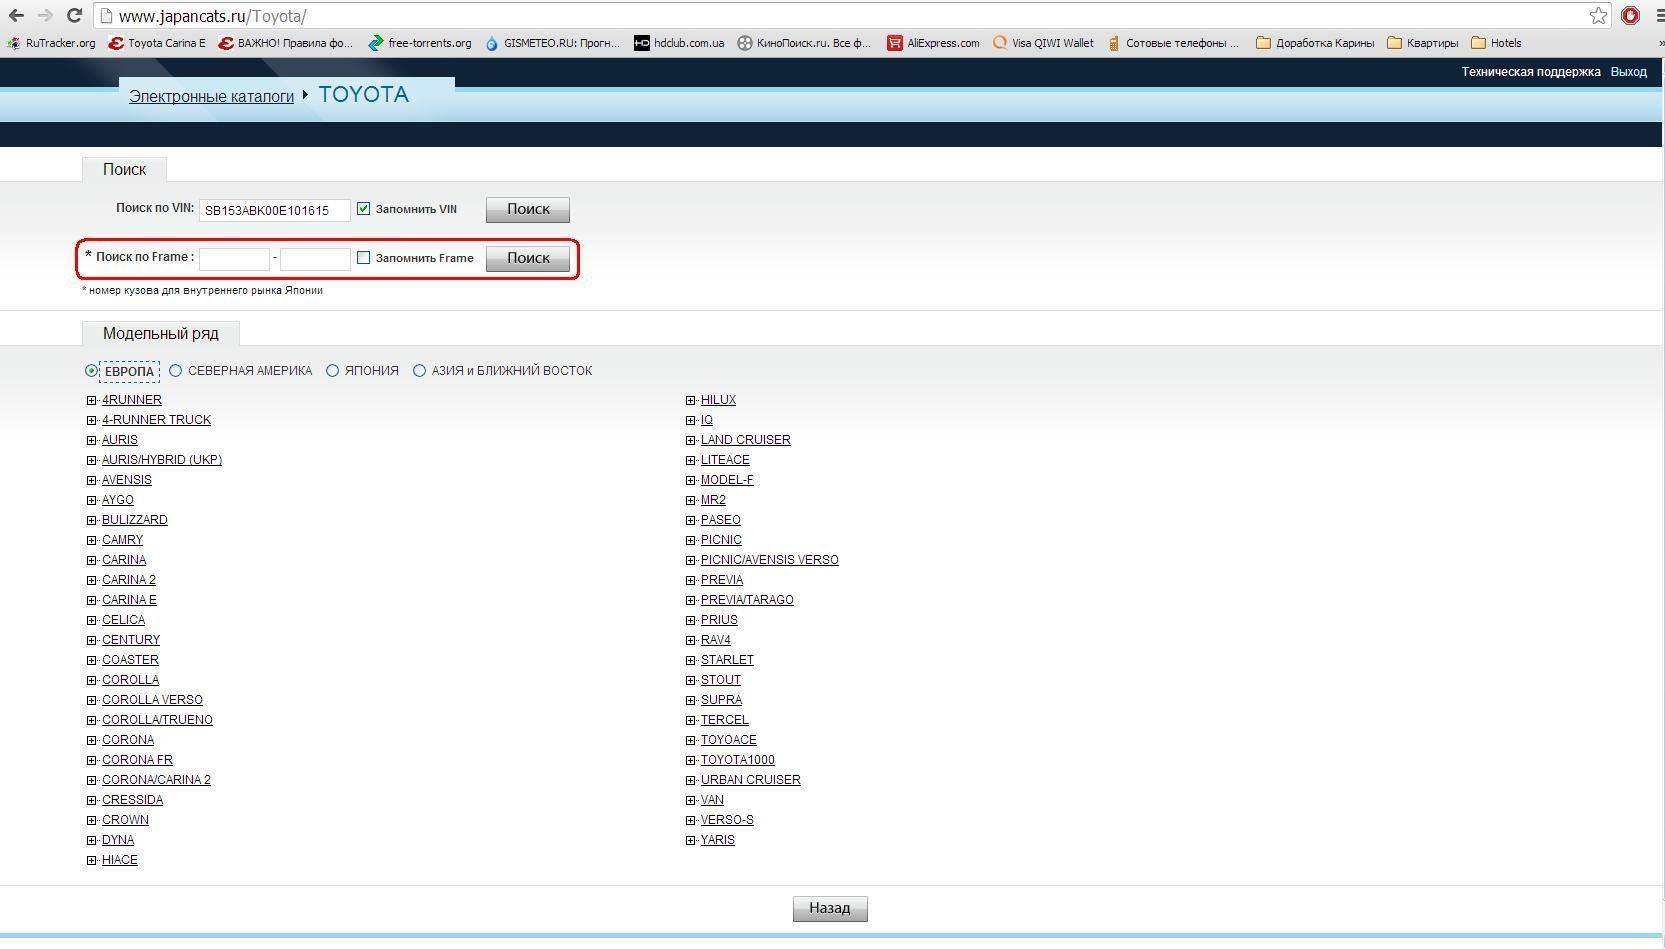Expand the RAV4 model tree node
This screenshot has width=1665, height=949.
click(690, 640)
